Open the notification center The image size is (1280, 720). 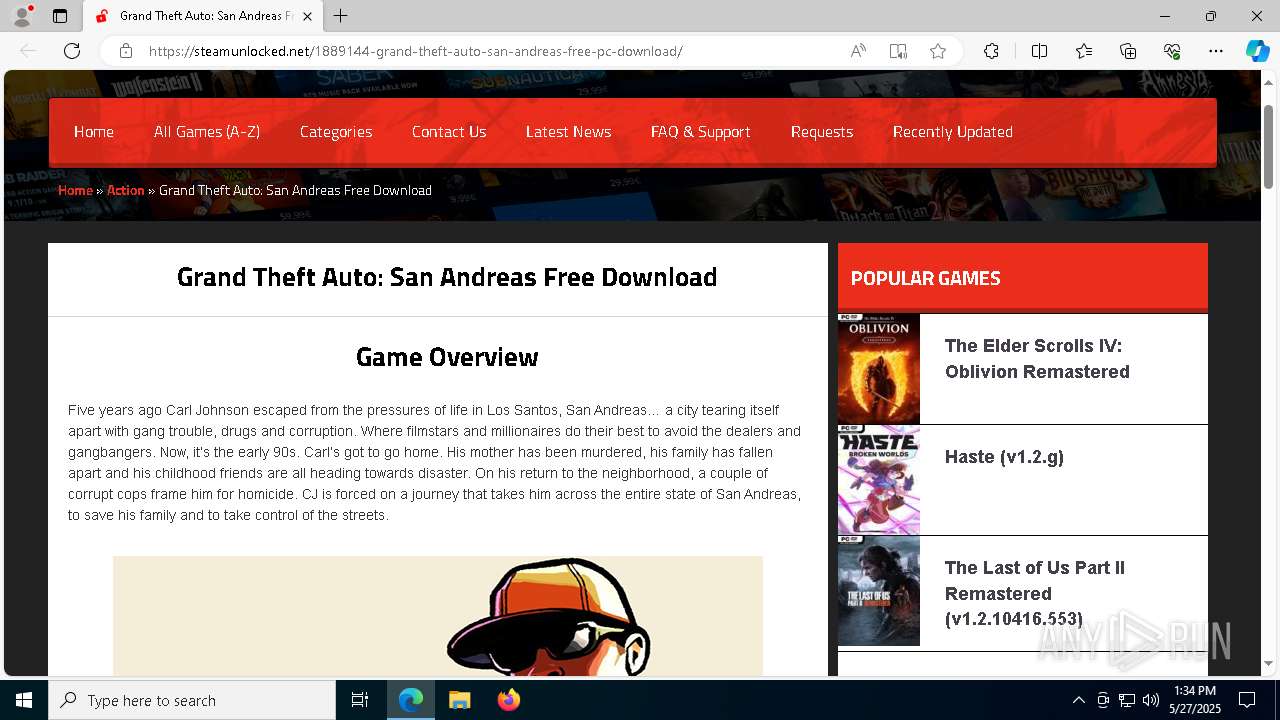coord(1247,700)
